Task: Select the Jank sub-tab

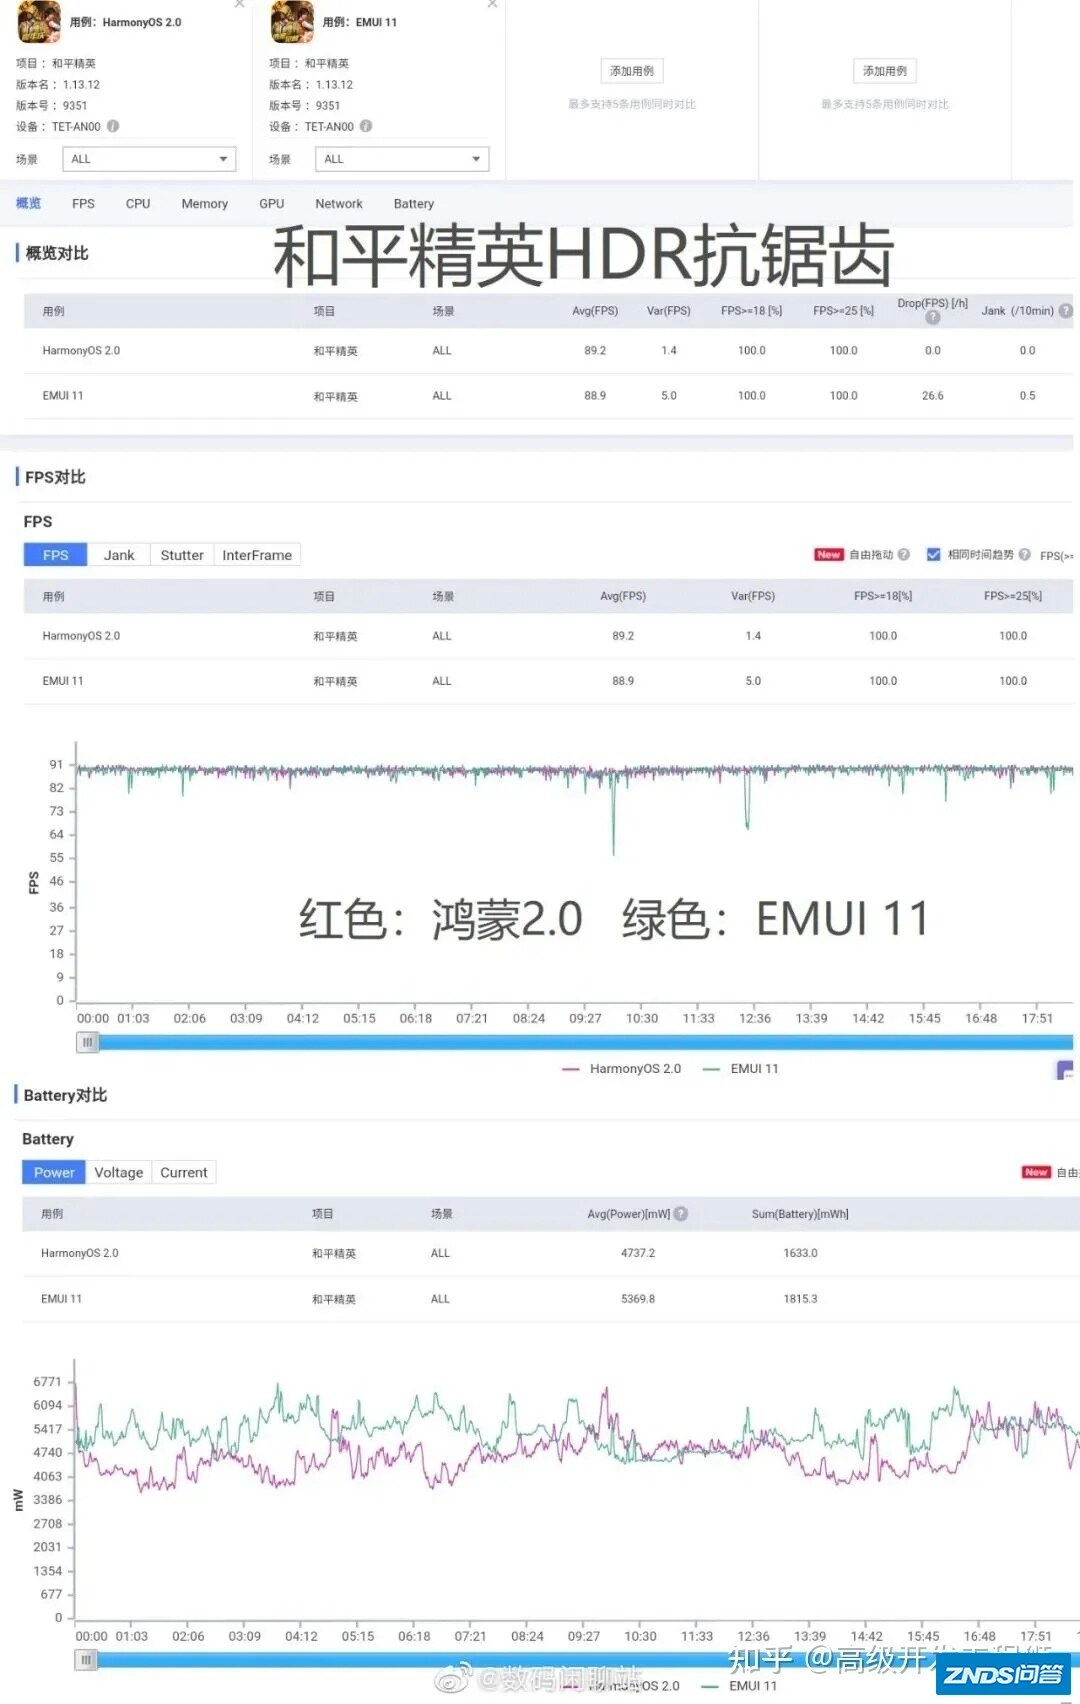Action: [119, 555]
